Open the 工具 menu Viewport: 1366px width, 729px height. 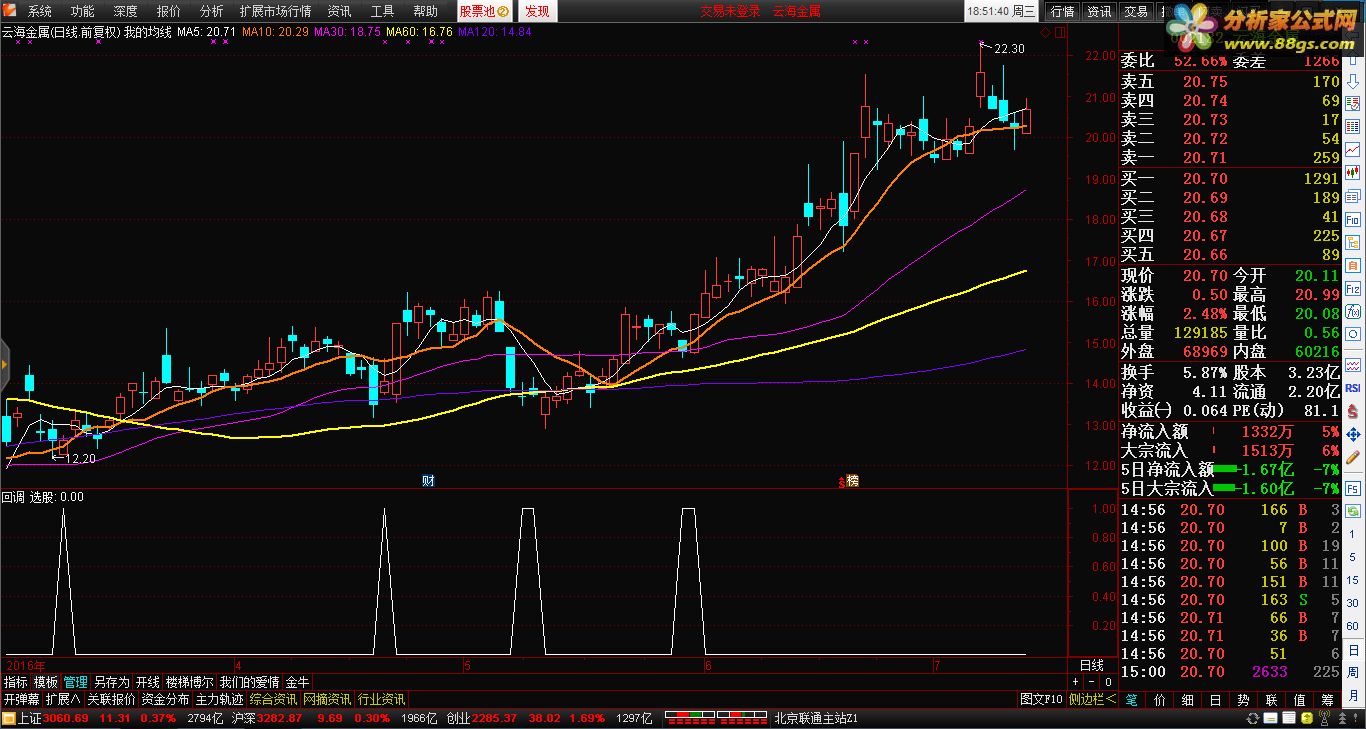382,11
